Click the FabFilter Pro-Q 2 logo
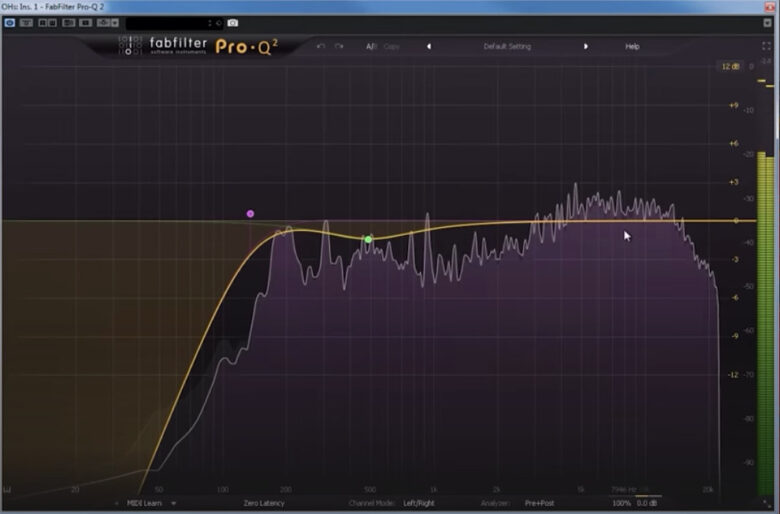Viewport: 780px width, 514px height. (198, 46)
